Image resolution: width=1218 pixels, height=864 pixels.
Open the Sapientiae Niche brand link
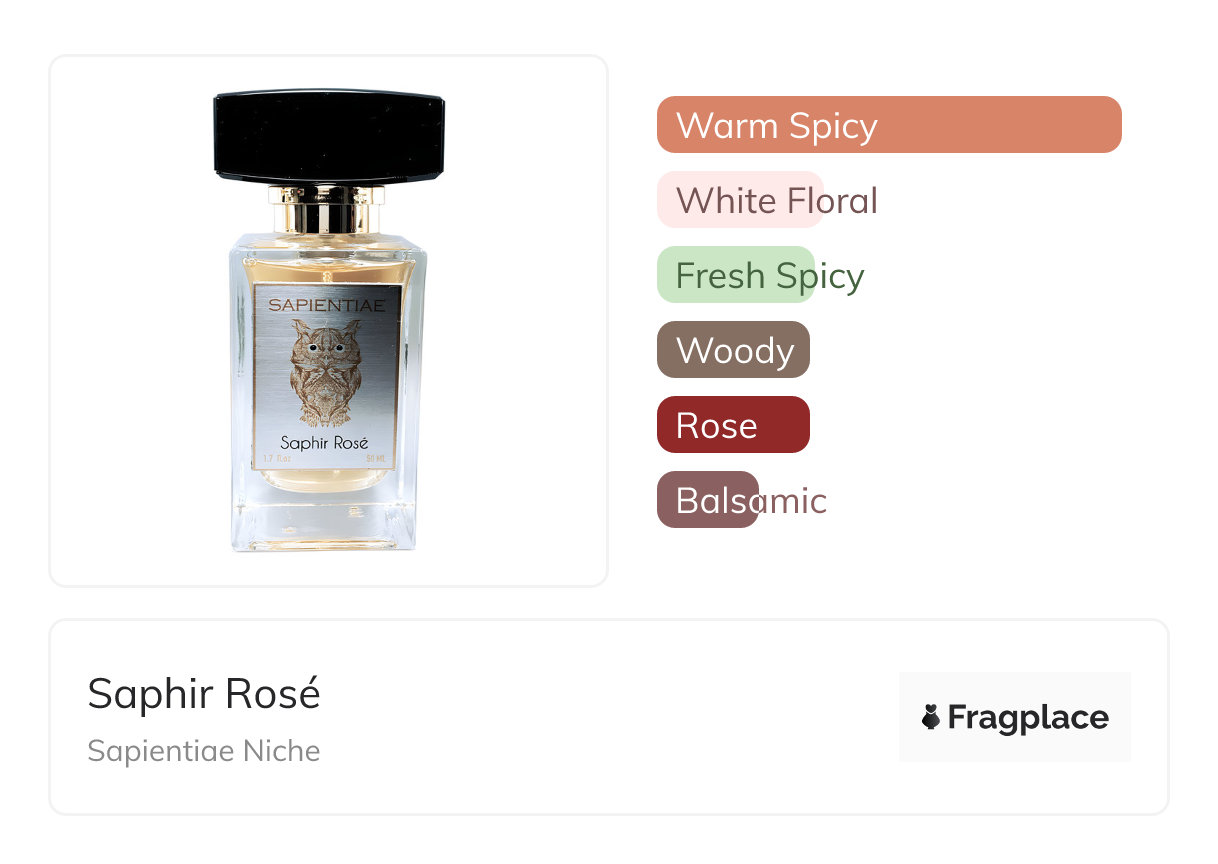[204, 750]
